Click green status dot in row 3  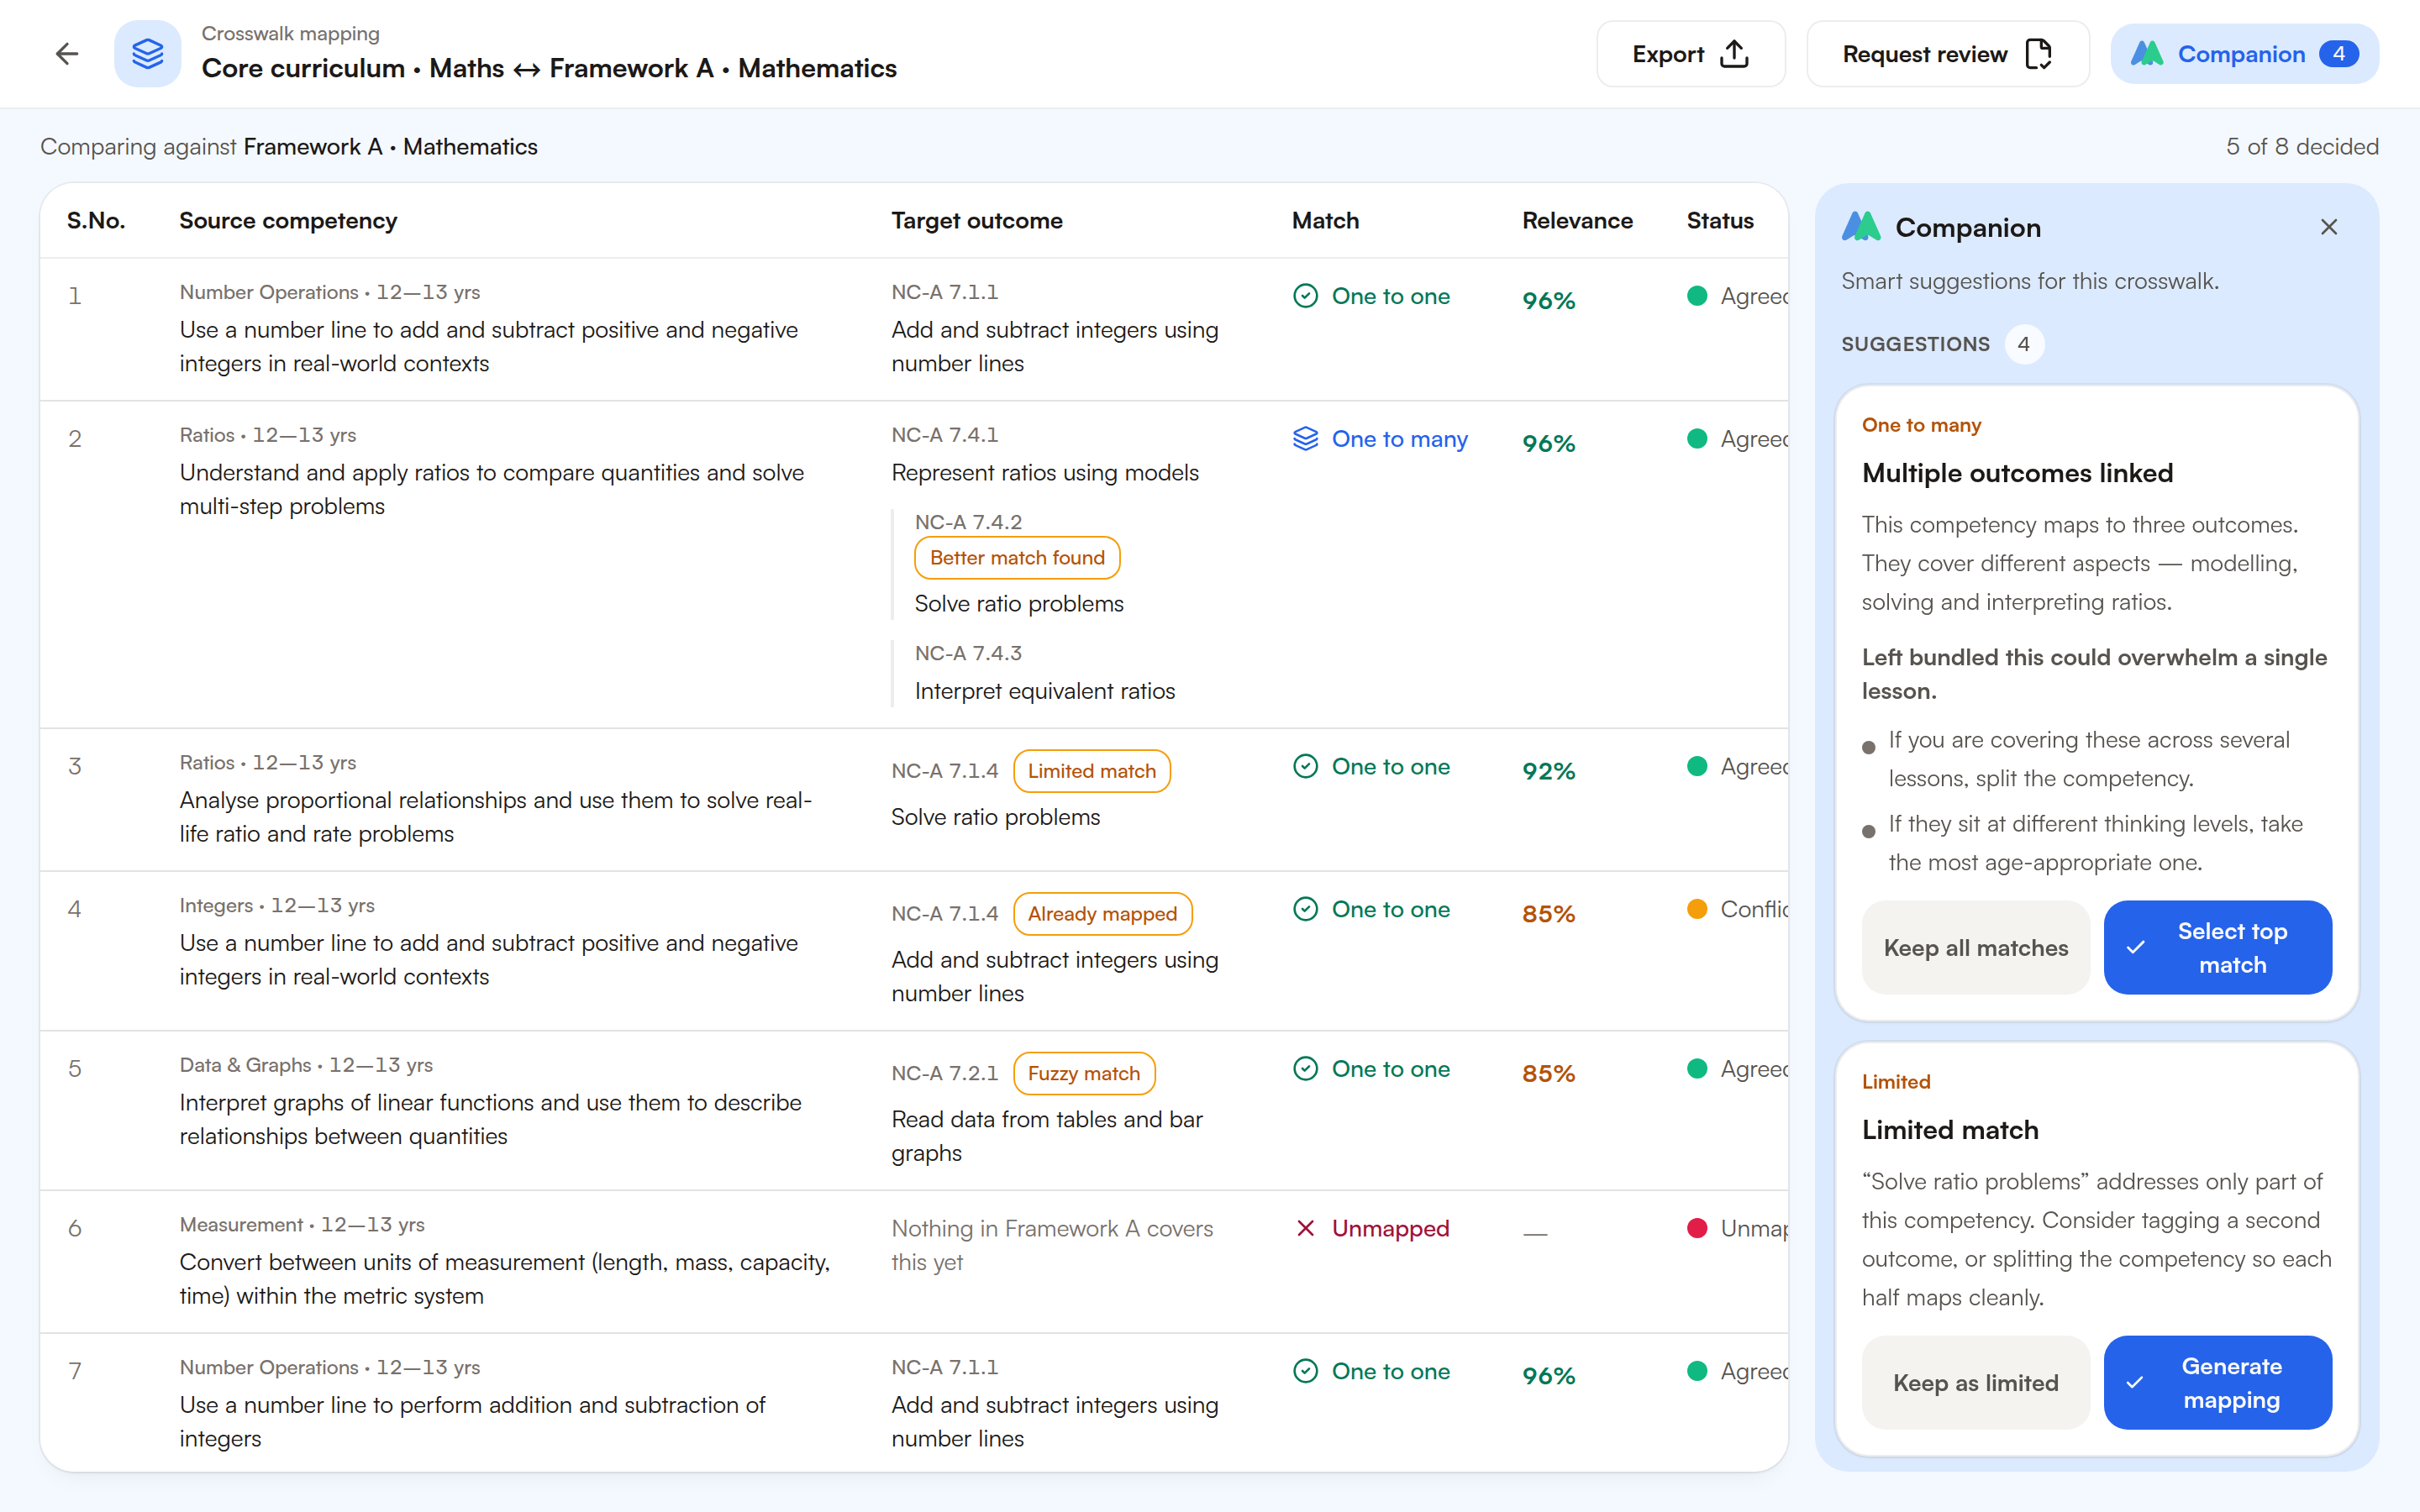[1697, 766]
